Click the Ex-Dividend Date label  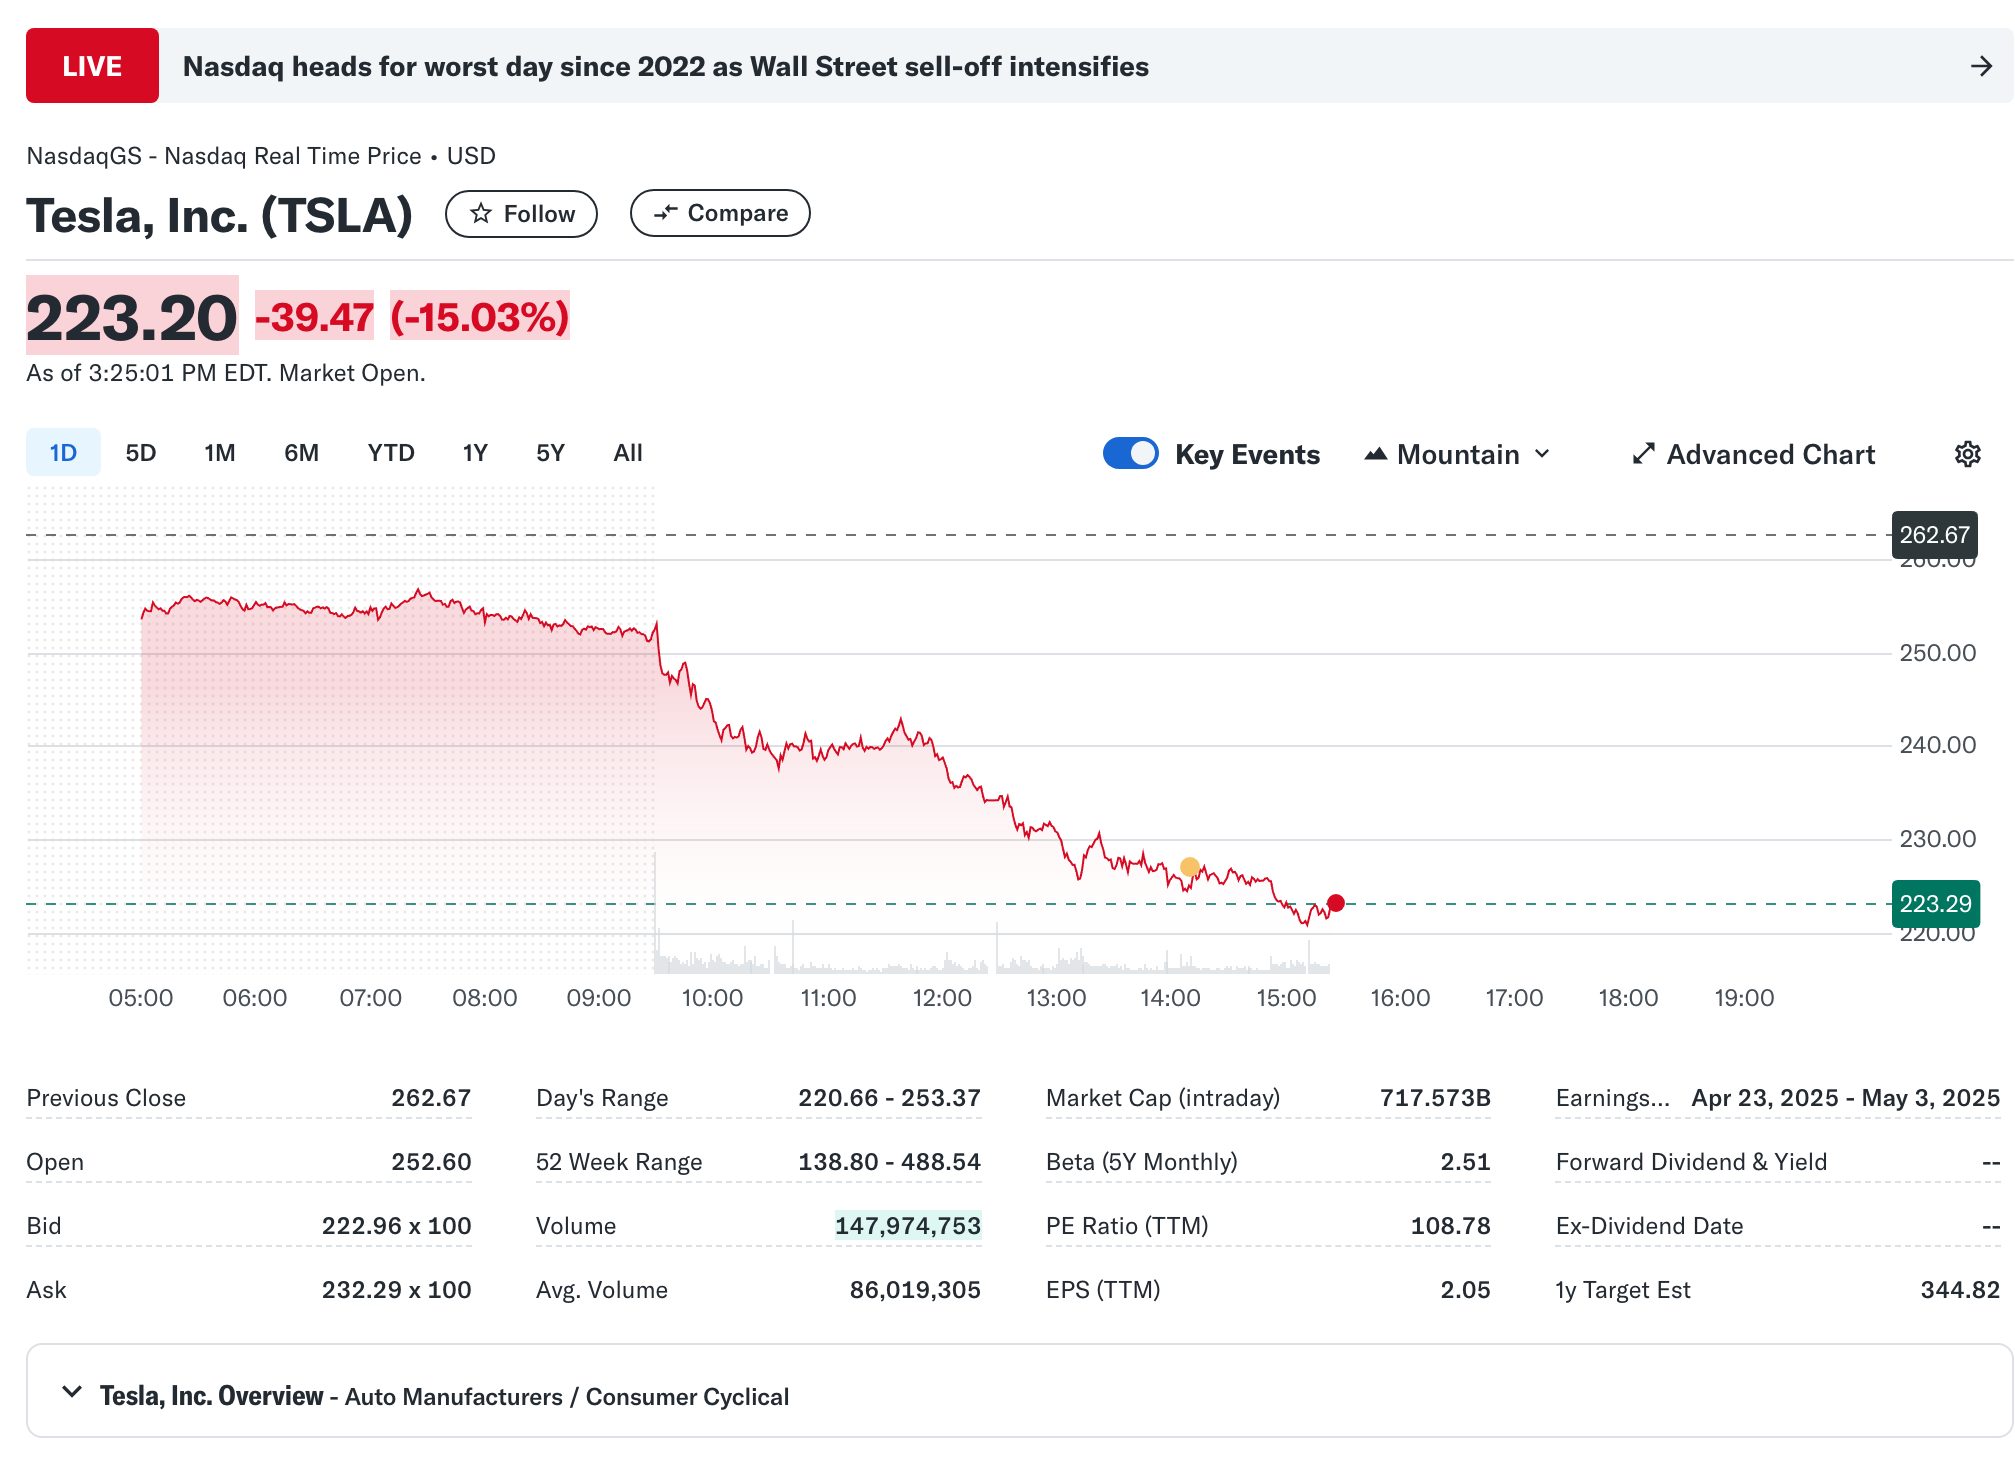(1649, 1226)
